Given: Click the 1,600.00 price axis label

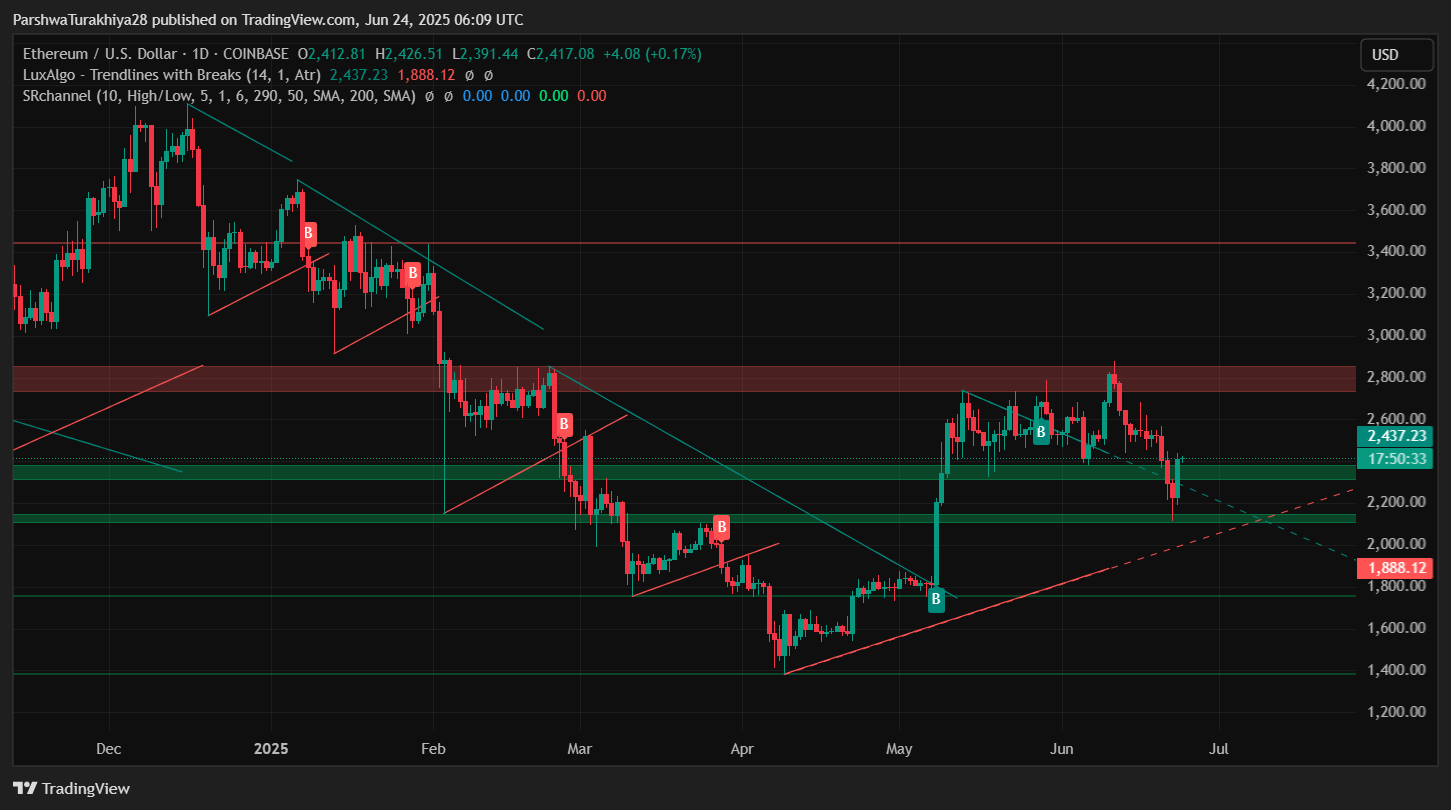Looking at the screenshot, I should (1395, 628).
